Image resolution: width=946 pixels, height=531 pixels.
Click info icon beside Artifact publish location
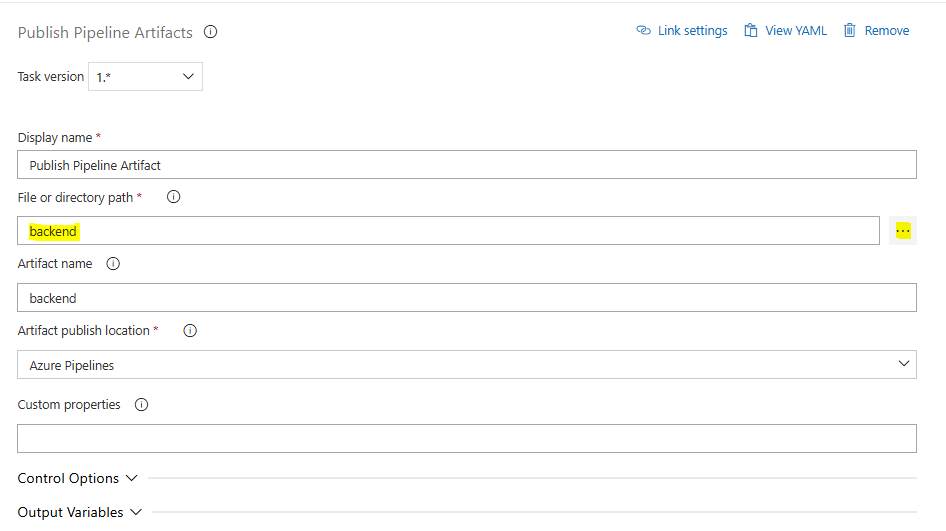coord(190,330)
